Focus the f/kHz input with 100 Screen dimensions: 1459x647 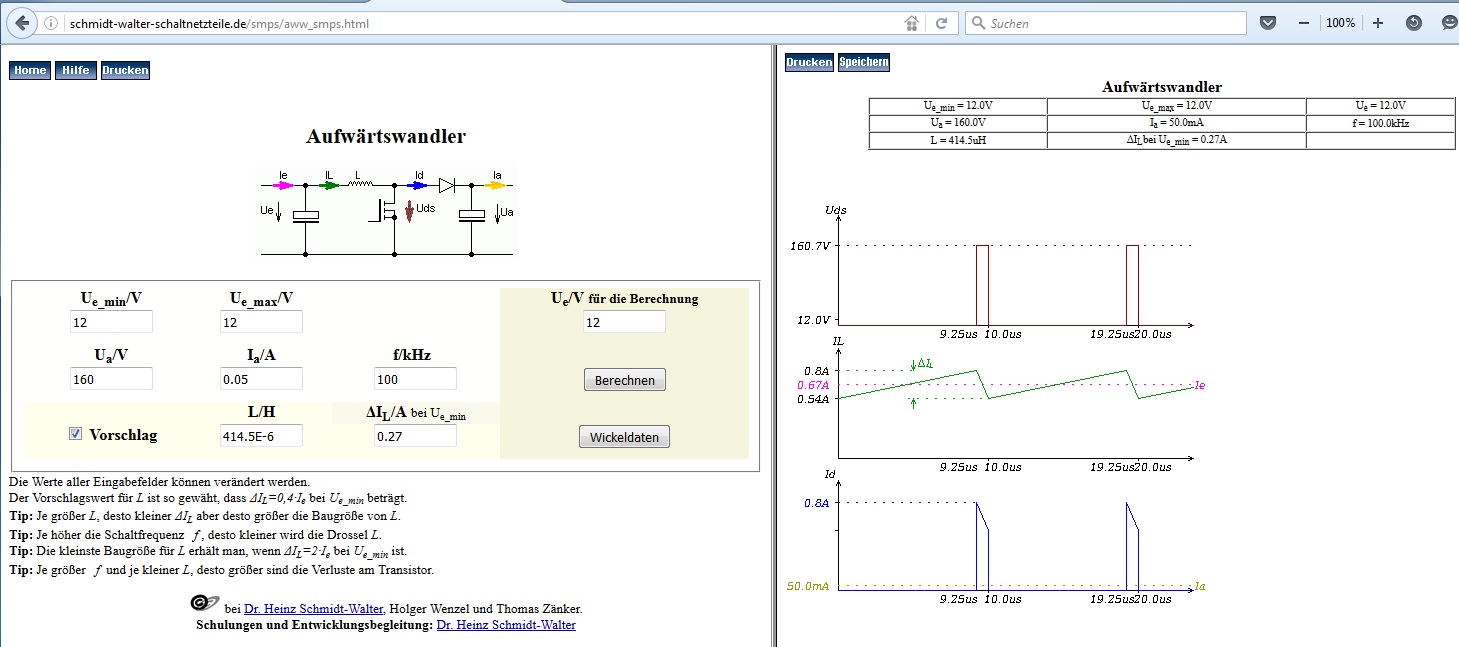pos(415,379)
